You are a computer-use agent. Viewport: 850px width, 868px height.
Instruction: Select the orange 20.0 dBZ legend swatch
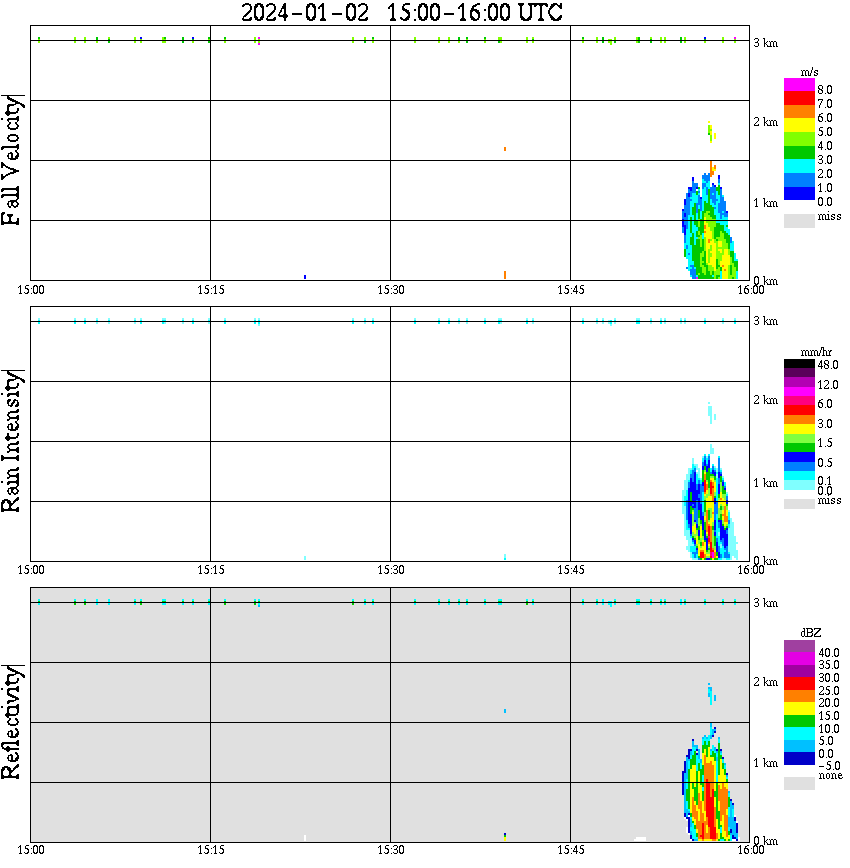799,696
